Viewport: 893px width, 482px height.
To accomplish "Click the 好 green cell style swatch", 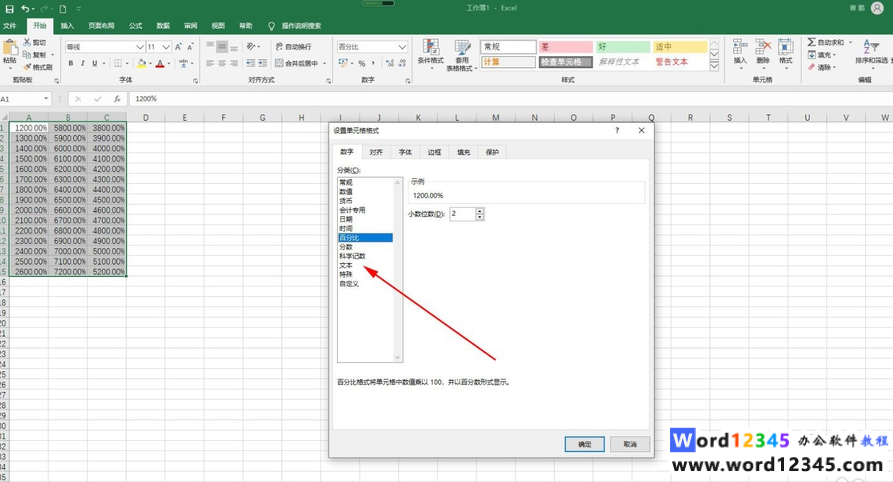I will [622, 47].
